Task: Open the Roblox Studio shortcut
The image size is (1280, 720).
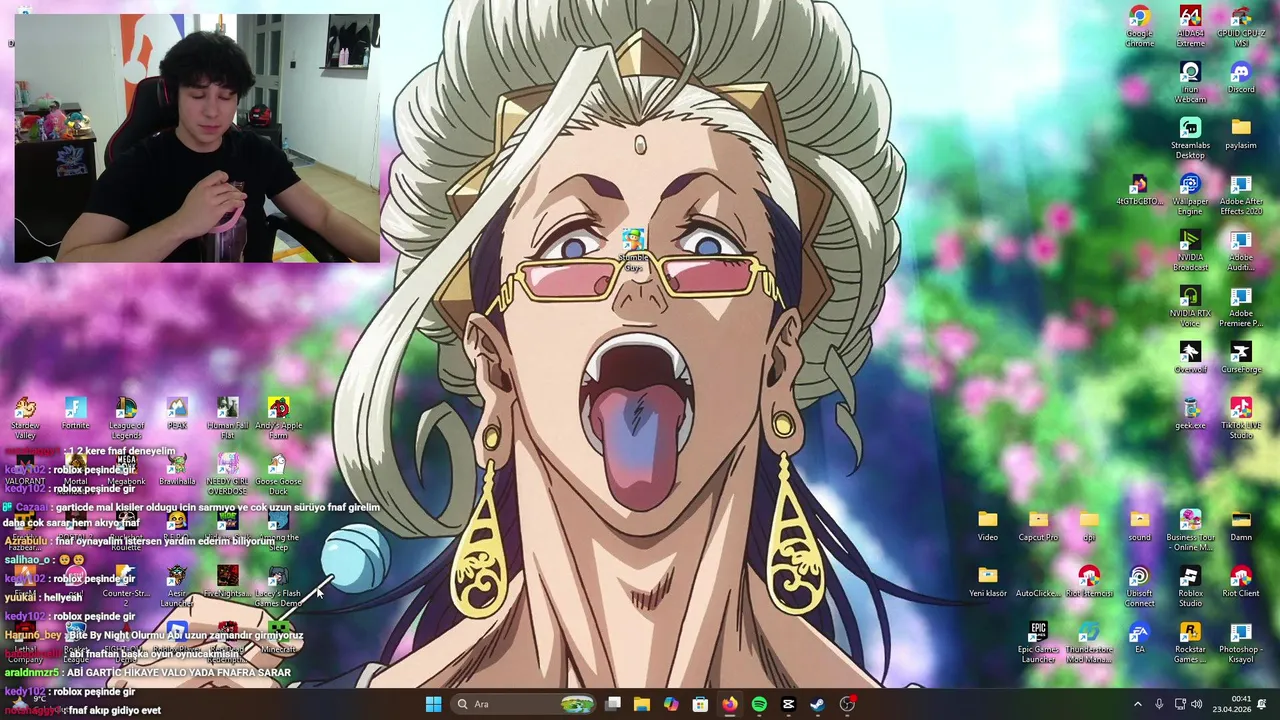Action: [1190, 587]
